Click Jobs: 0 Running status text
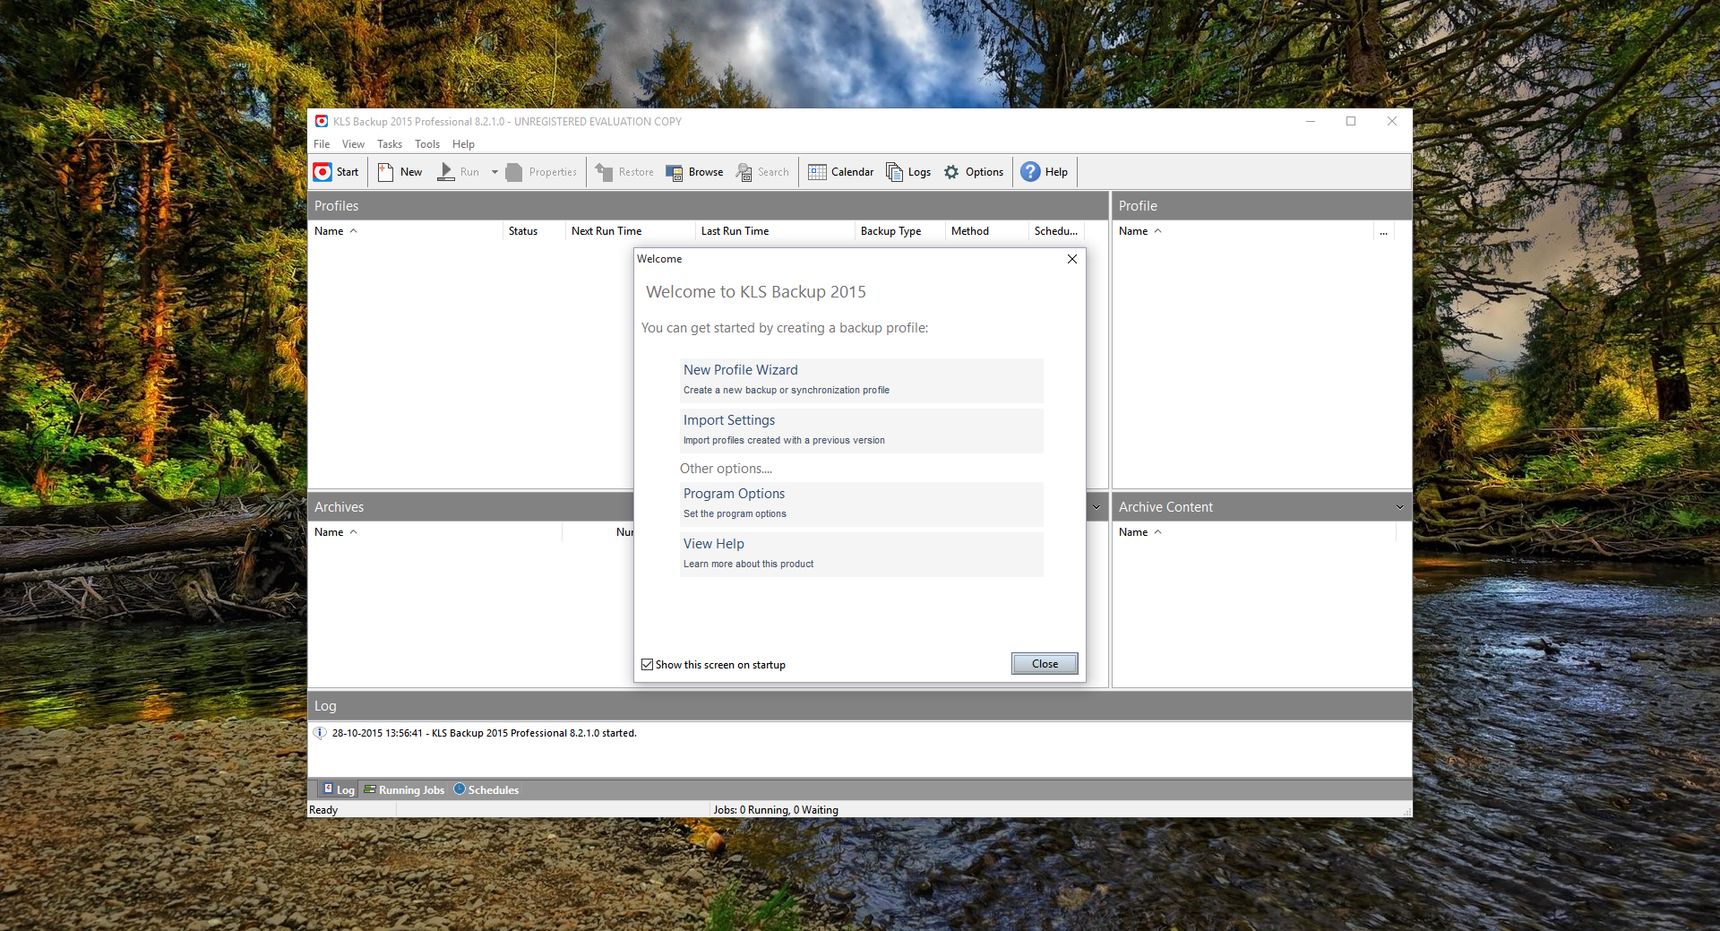The width and height of the screenshot is (1720, 931). coord(775,810)
